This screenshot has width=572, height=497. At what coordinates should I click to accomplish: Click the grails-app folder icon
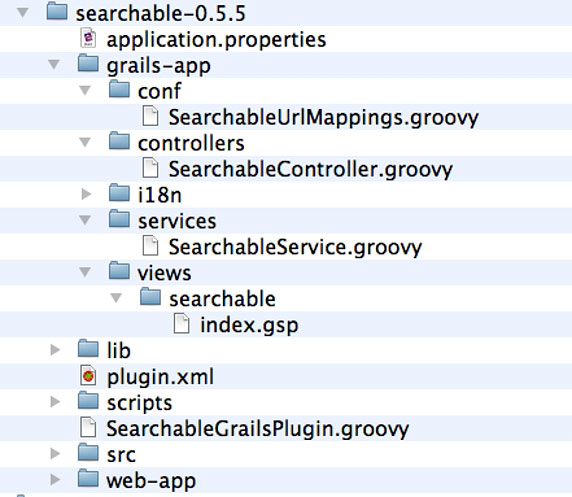coord(88,63)
